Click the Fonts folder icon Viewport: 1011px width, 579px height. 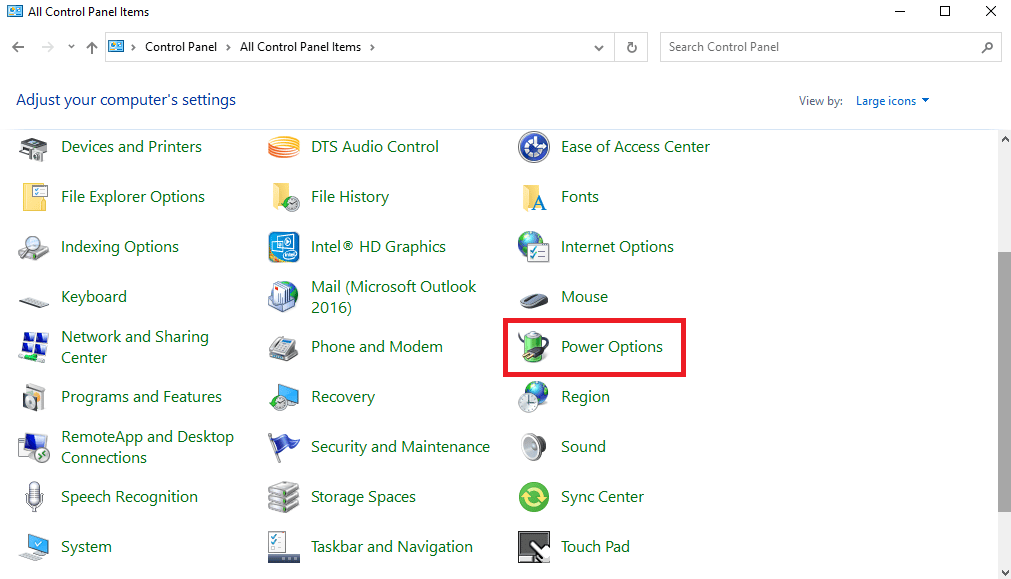[x=535, y=198]
